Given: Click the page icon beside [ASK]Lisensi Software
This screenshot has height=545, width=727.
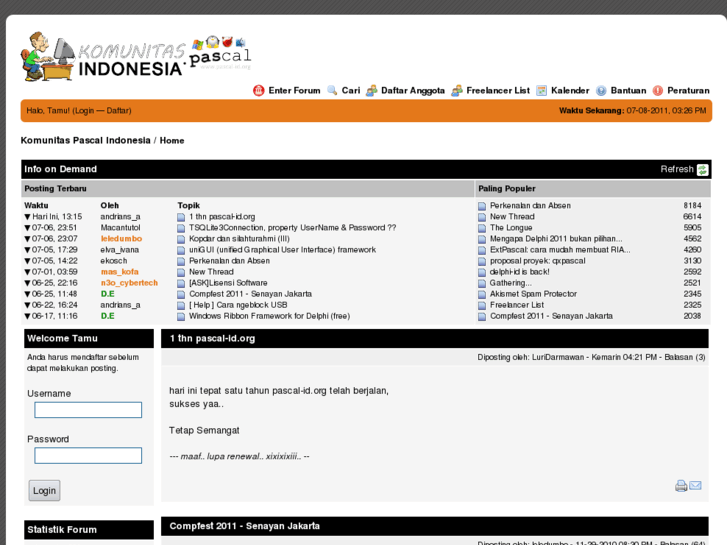Looking at the screenshot, I should pos(181,283).
